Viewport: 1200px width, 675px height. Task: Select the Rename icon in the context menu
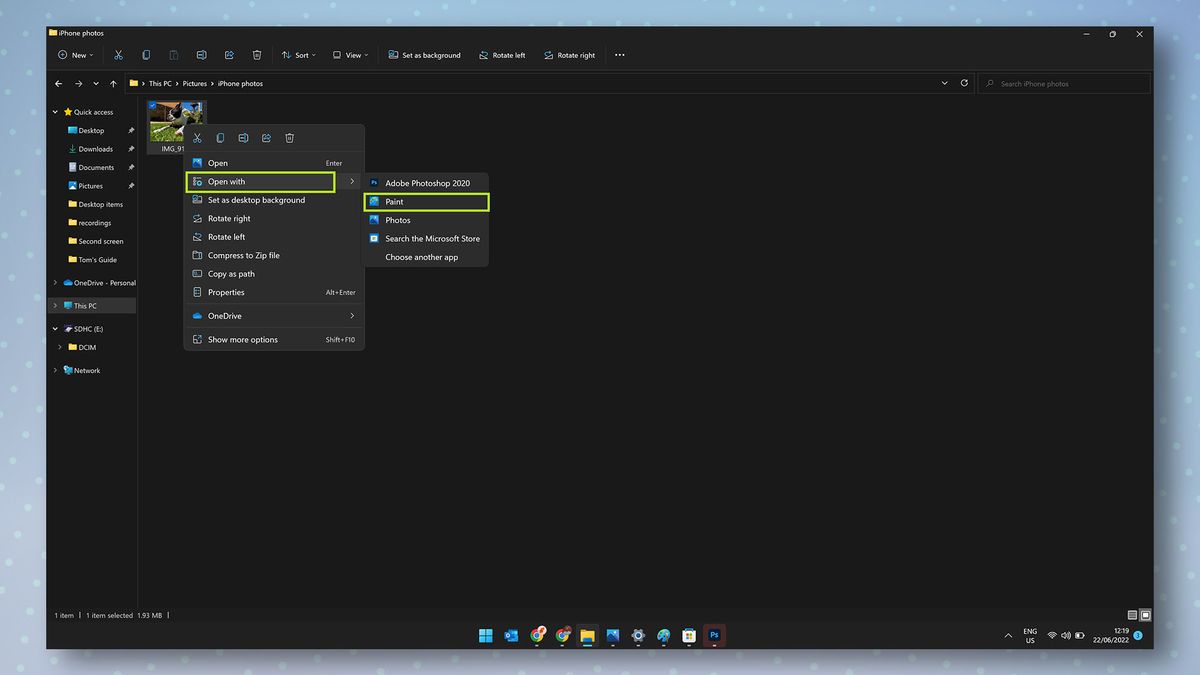243,137
